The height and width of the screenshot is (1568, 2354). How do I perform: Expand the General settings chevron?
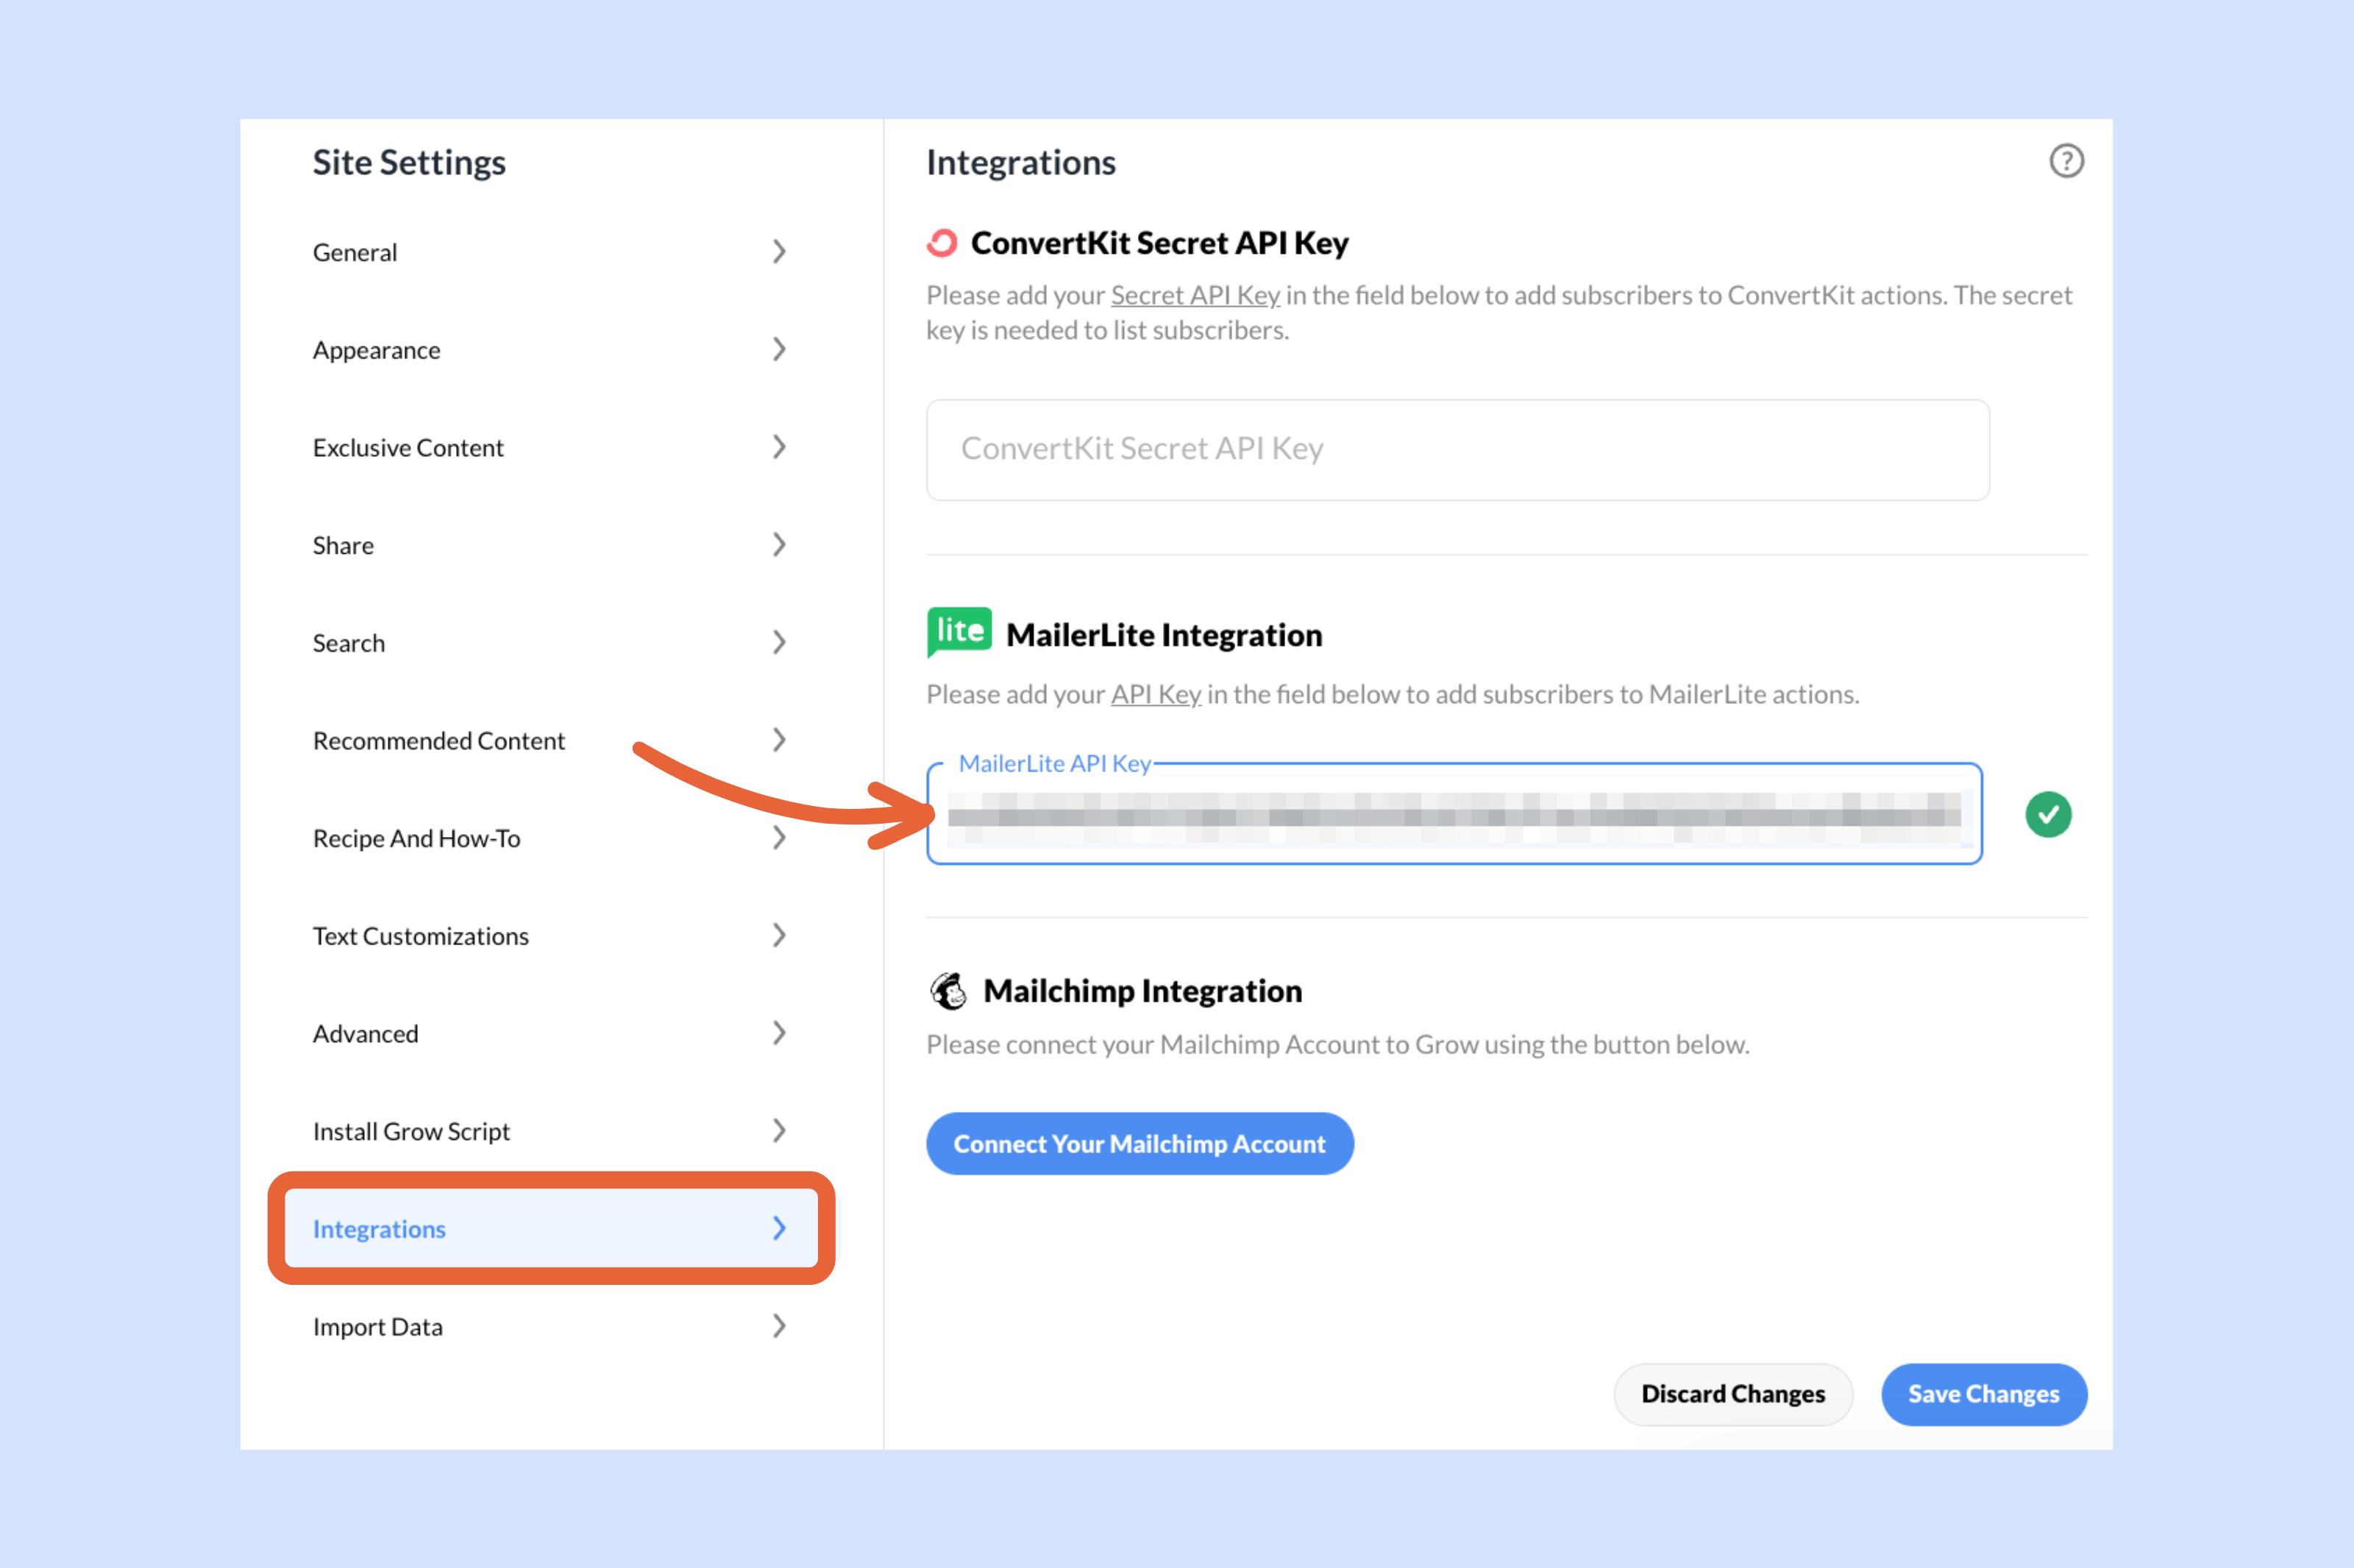click(x=780, y=251)
